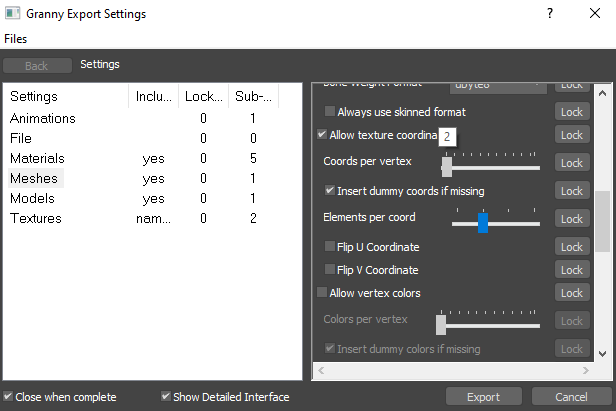
Task: Click the vertical scrollbar down arrow
Action: (x=601, y=353)
